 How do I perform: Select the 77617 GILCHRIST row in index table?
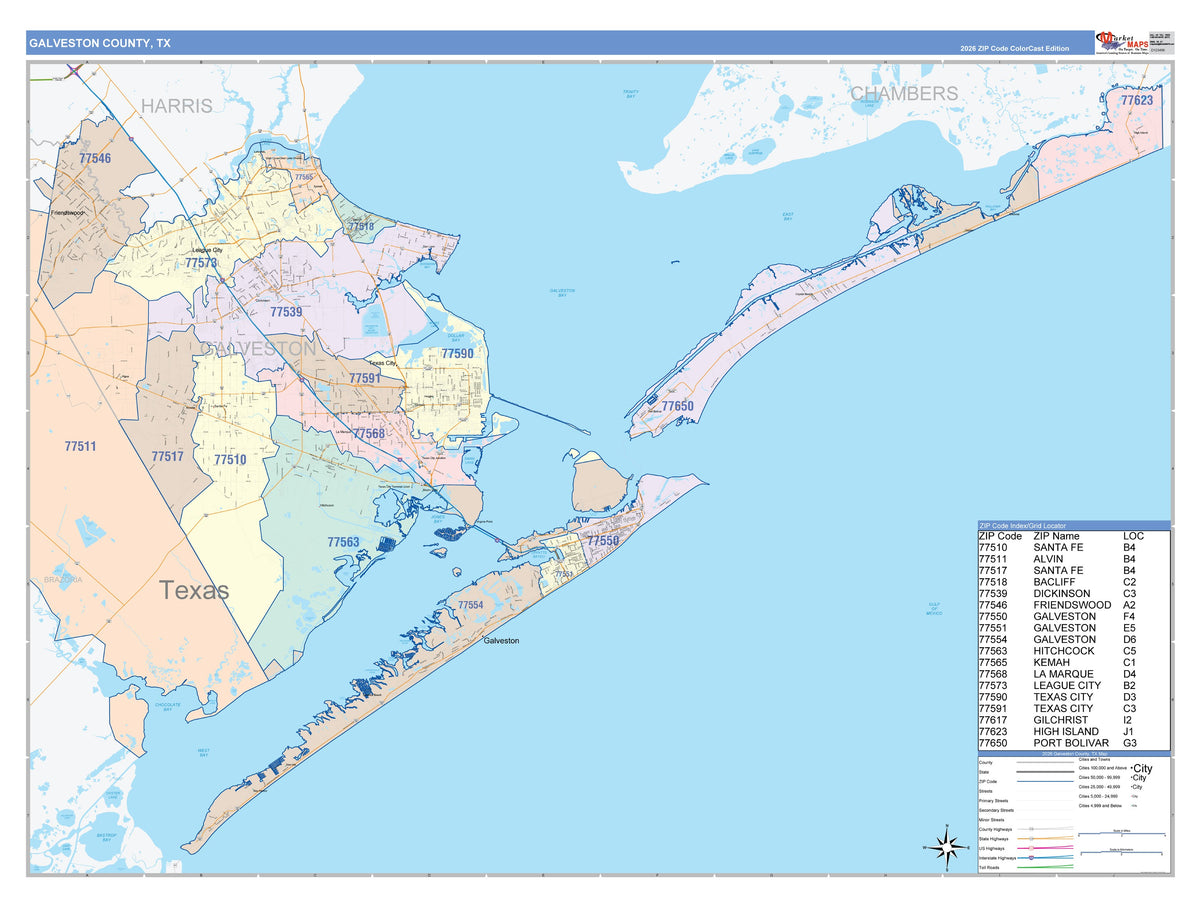(x=1073, y=720)
